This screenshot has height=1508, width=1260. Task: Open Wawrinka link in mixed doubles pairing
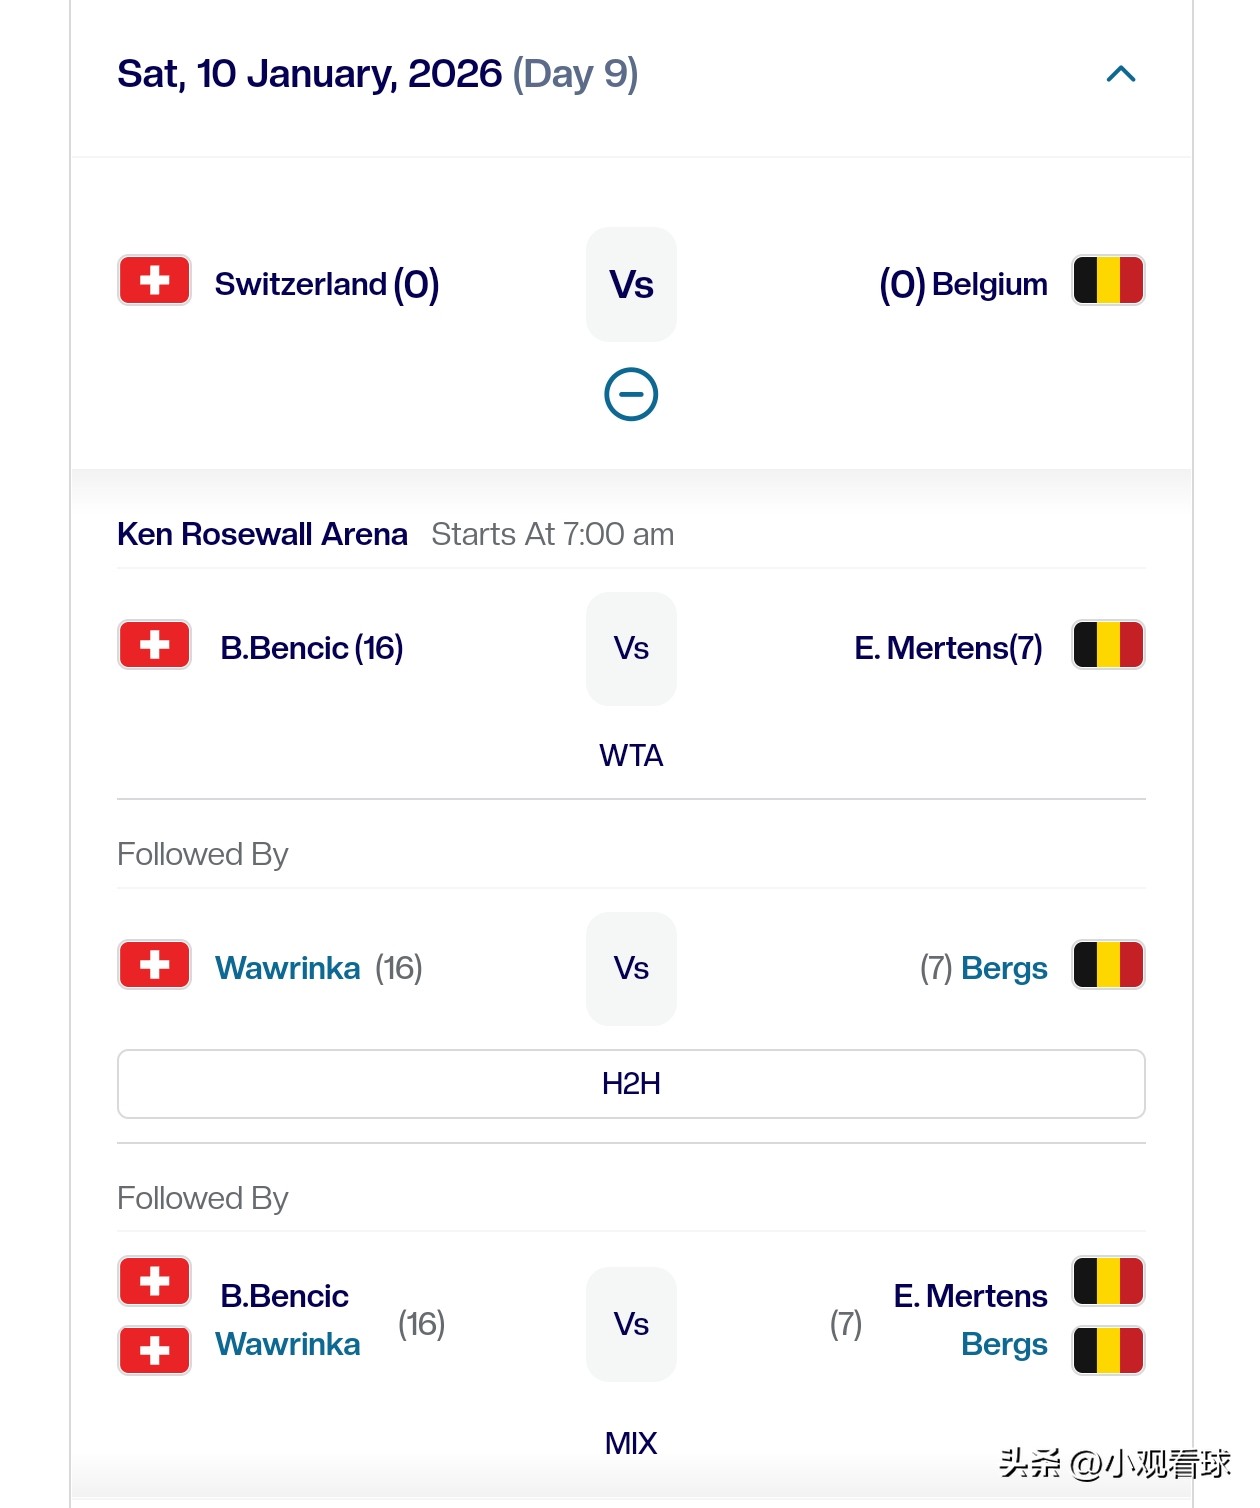point(288,1344)
